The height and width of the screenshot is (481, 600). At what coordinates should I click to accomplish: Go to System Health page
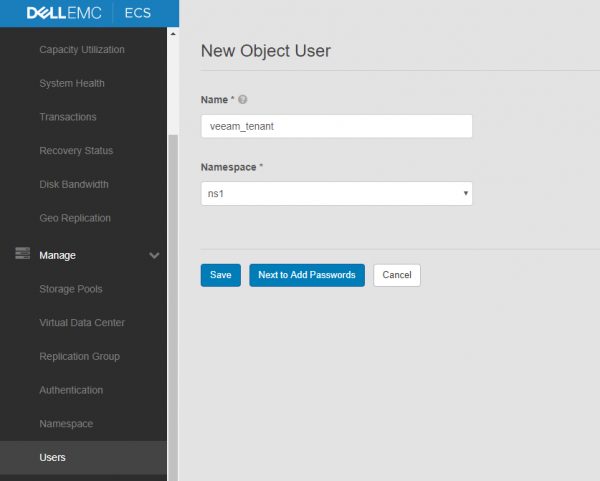click(71, 83)
